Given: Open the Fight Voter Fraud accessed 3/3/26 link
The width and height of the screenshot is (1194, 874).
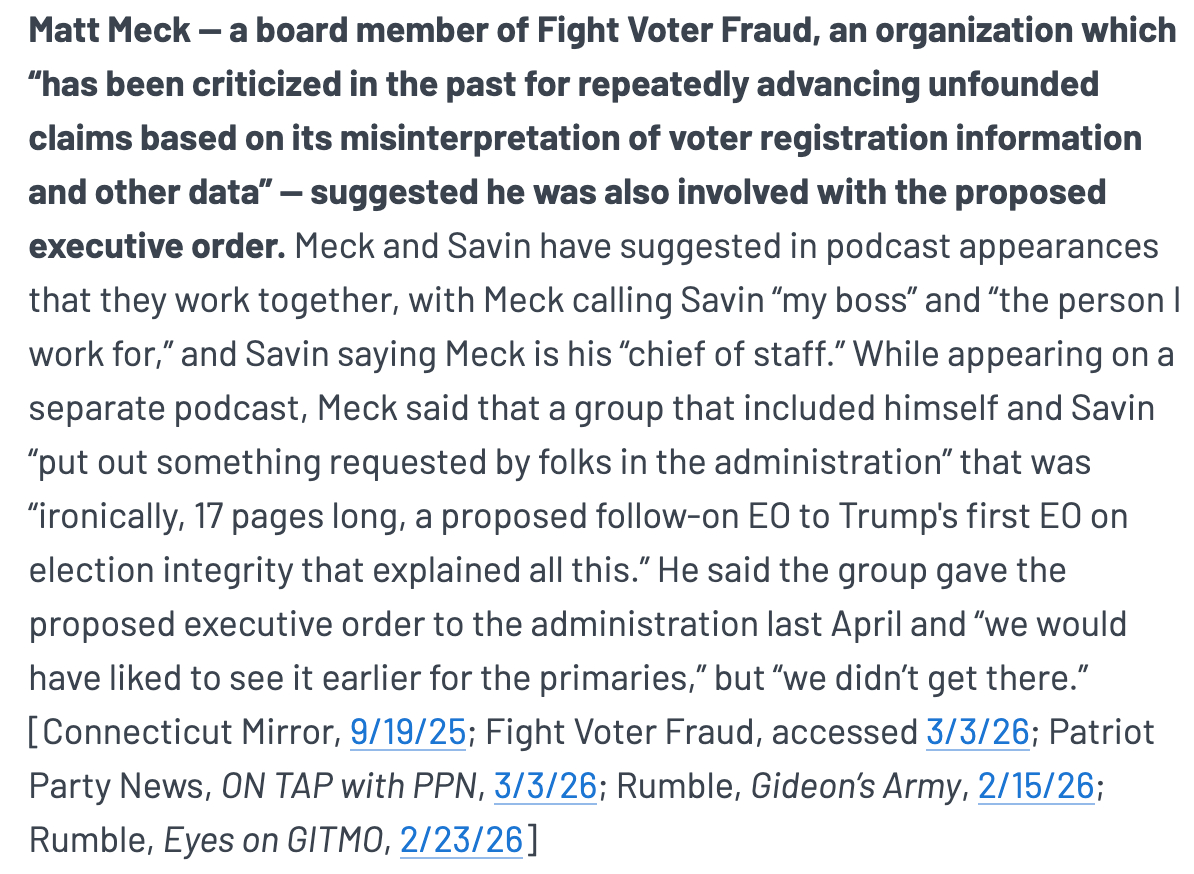Looking at the screenshot, I should [x=977, y=733].
